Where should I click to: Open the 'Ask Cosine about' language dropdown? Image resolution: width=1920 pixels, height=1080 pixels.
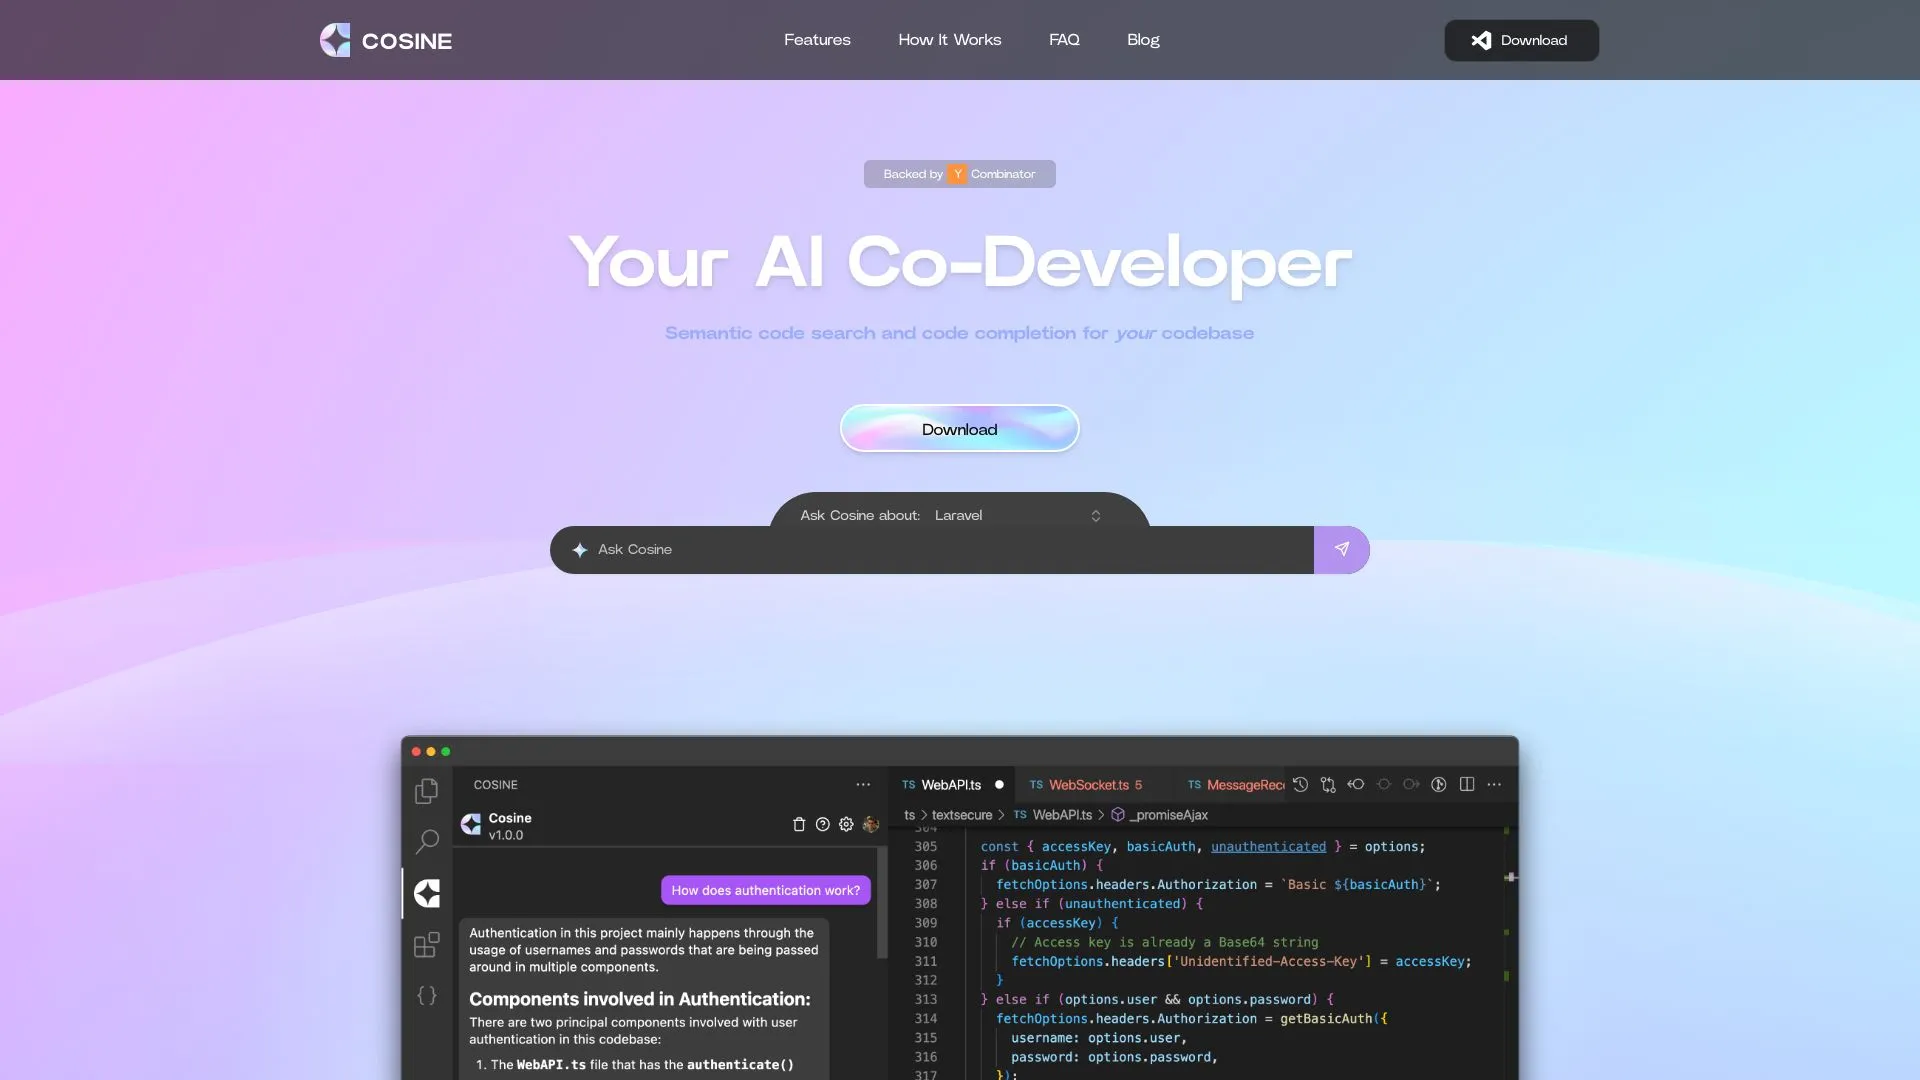click(x=1018, y=515)
